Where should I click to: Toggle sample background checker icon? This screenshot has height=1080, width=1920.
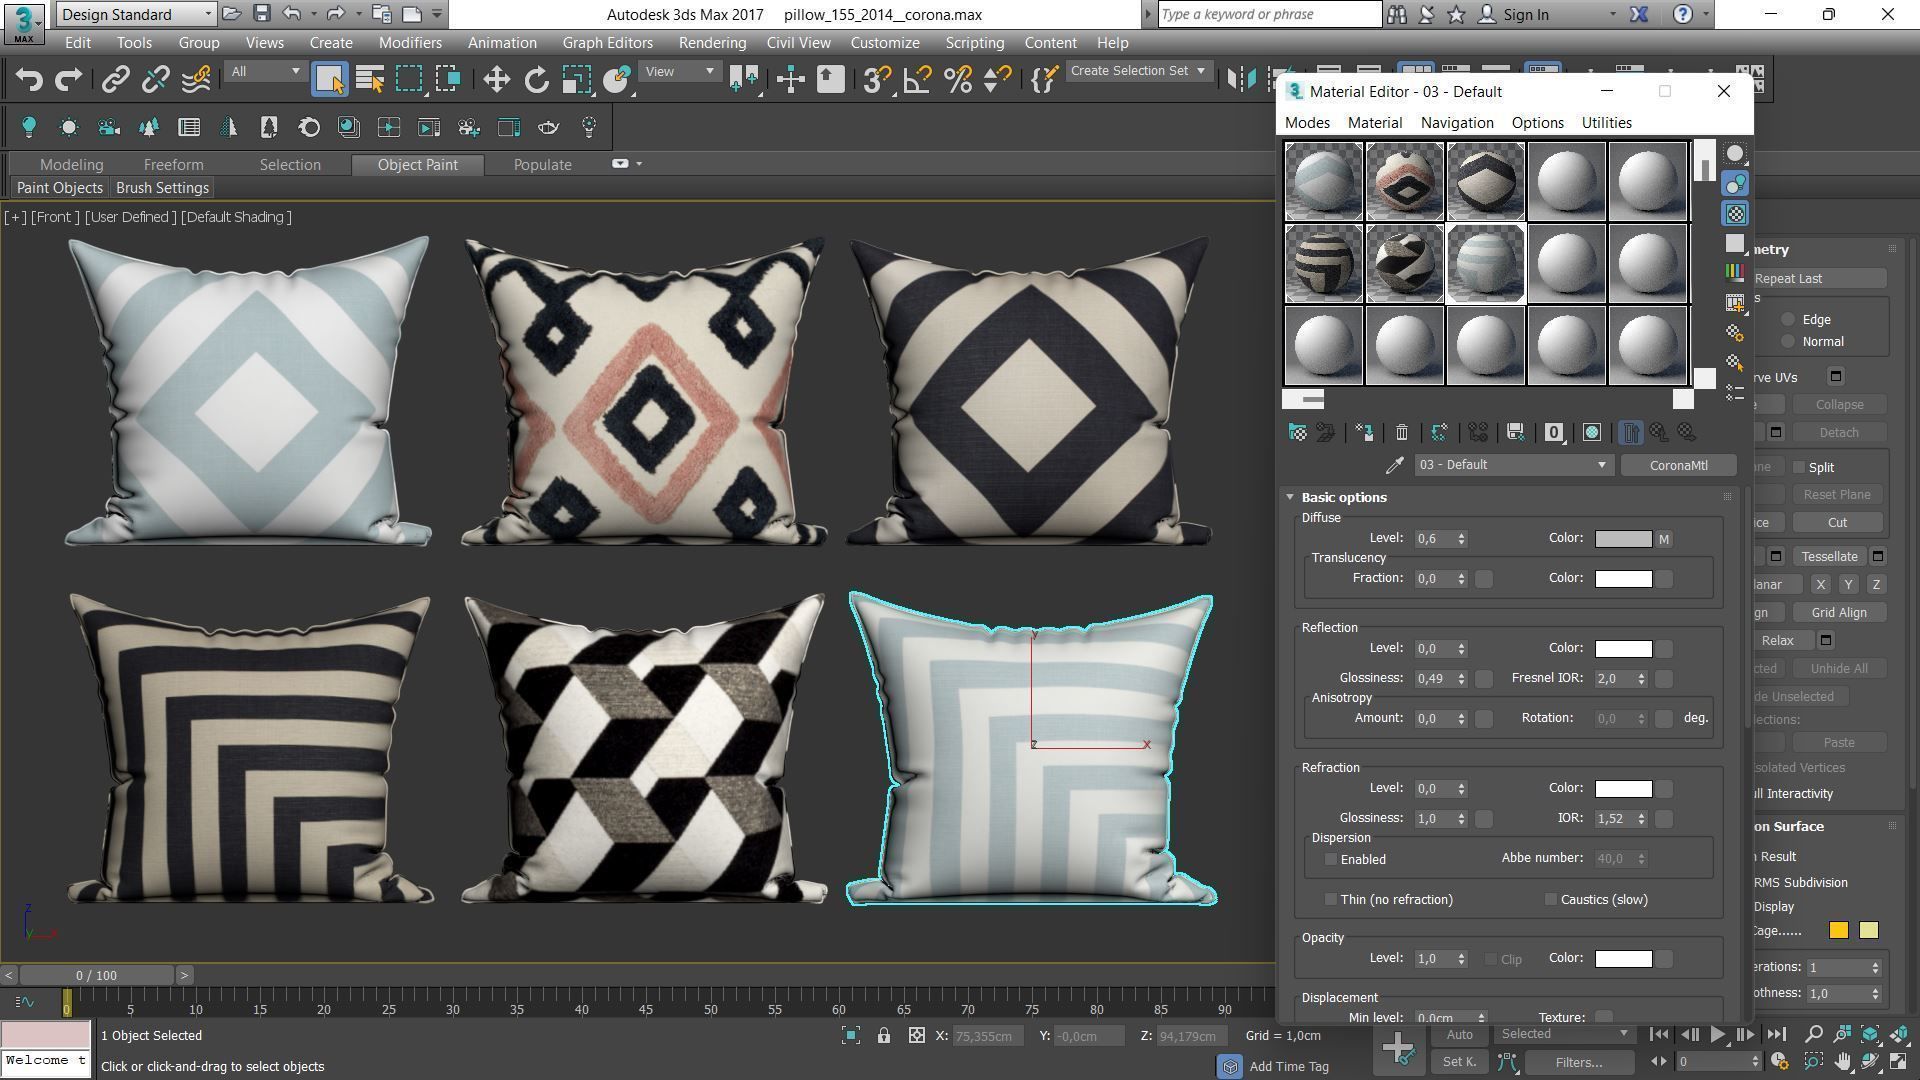tap(1735, 213)
